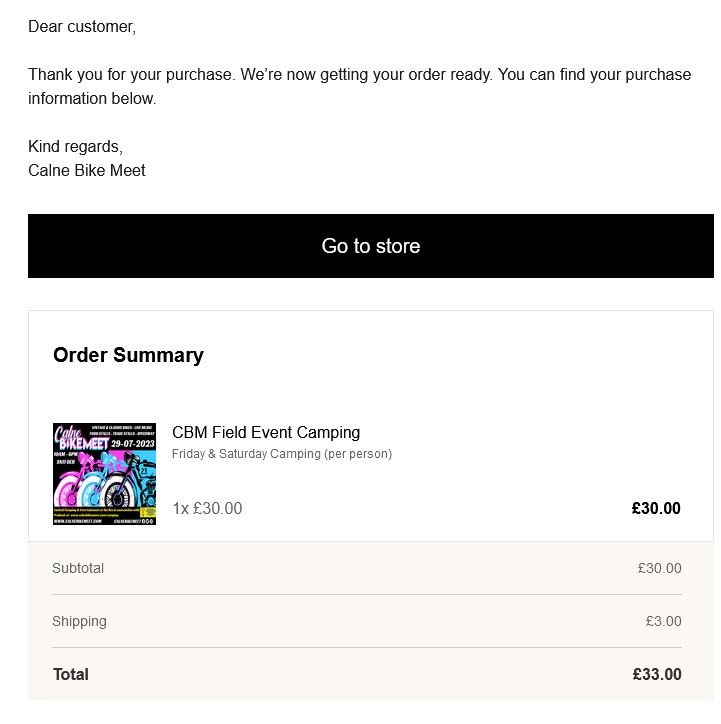Screen dimensions: 721x724
Task: Click Friday & Saturday Camping description text
Action: tap(282, 454)
